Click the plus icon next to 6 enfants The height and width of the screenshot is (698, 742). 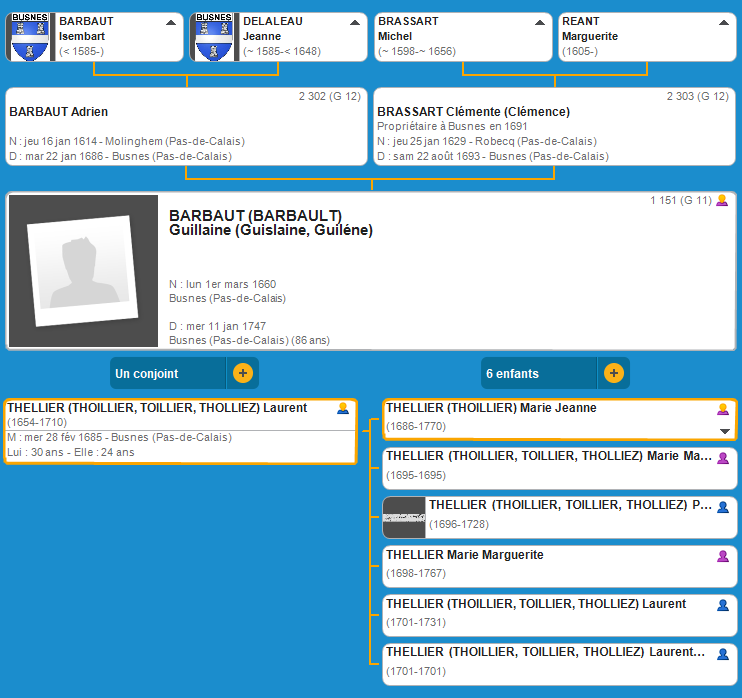(x=614, y=373)
